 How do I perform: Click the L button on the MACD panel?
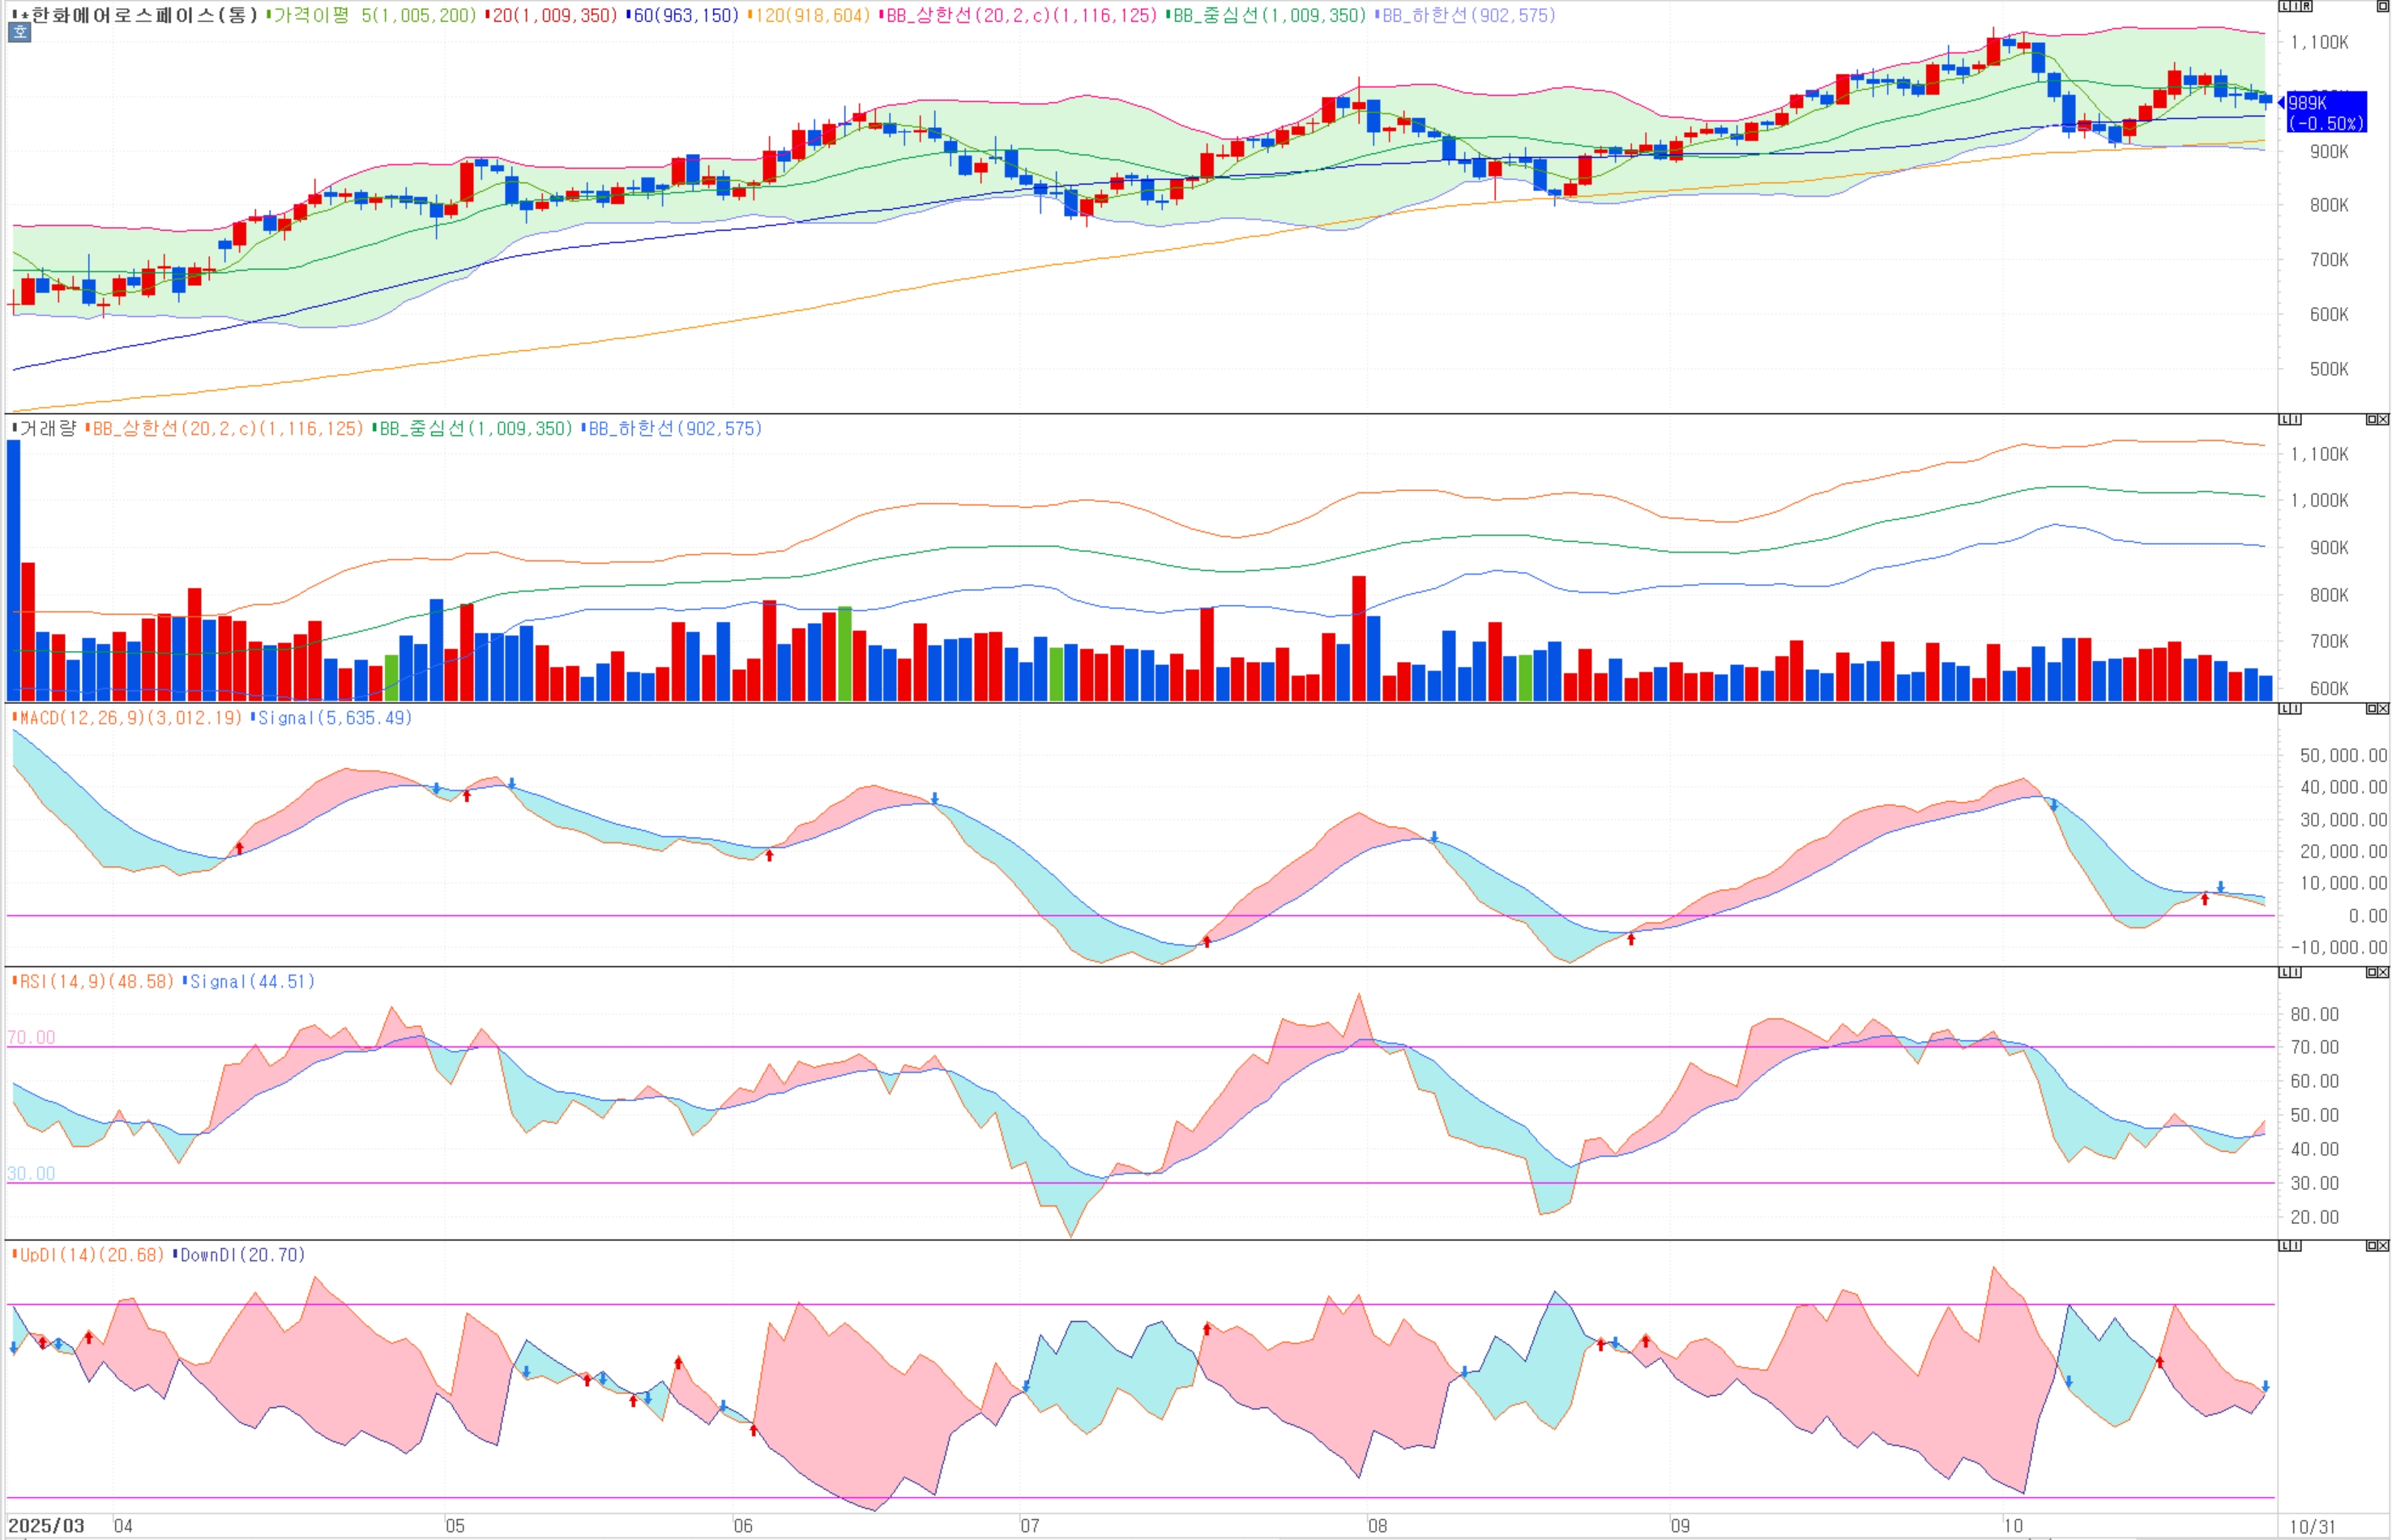2285,708
